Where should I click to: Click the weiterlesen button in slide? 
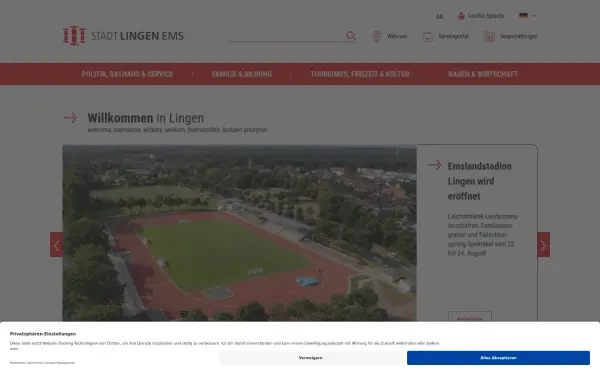[x=470, y=317]
